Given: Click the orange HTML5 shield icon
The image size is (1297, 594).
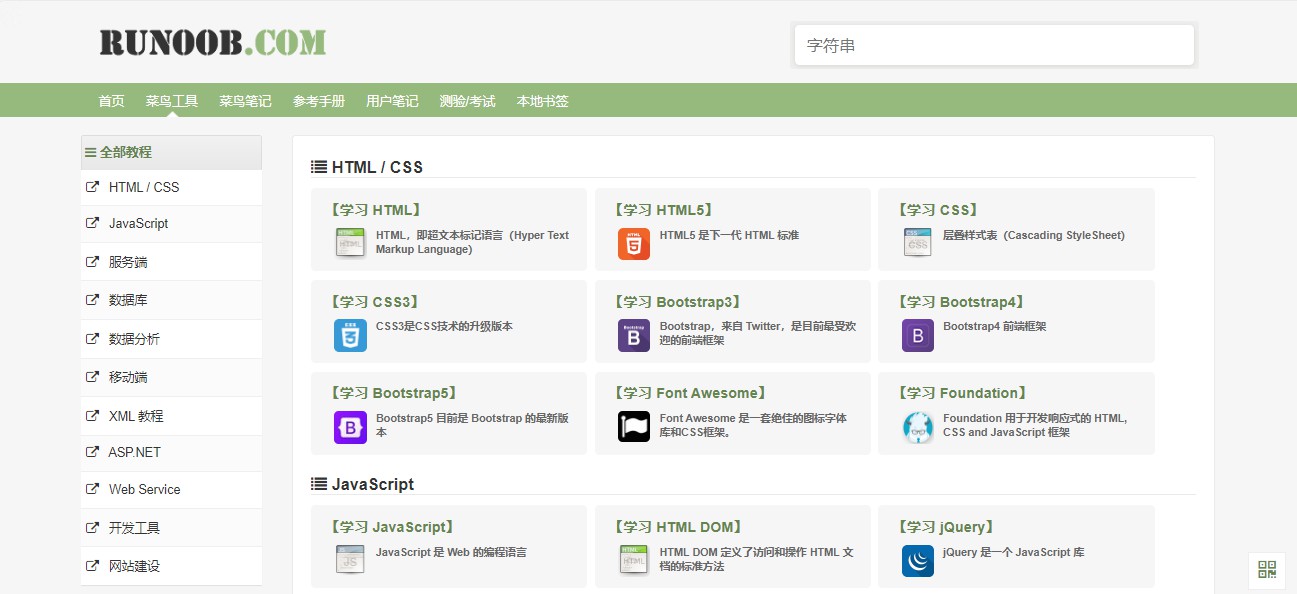Looking at the screenshot, I should pos(634,243).
